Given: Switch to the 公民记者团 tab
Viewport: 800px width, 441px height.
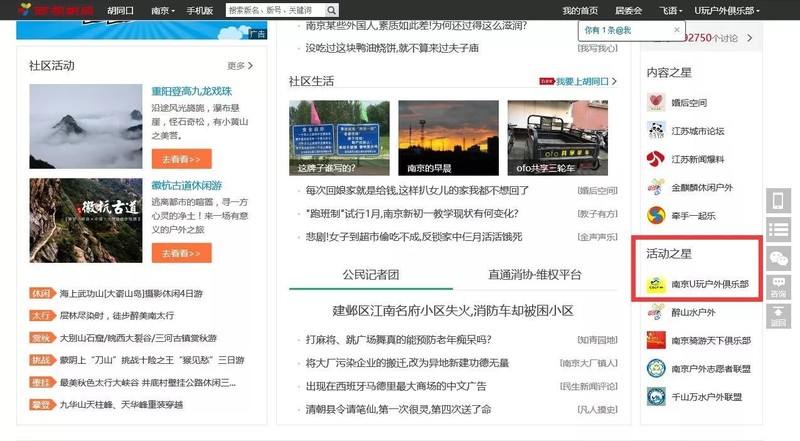Looking at the screenshot, I should 371,274.
